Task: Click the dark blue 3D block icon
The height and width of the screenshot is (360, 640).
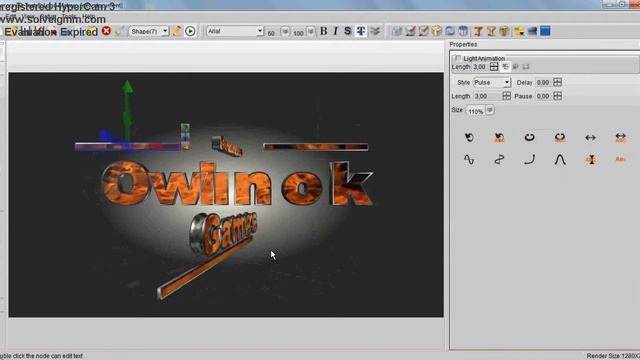Action: (532, 31)
